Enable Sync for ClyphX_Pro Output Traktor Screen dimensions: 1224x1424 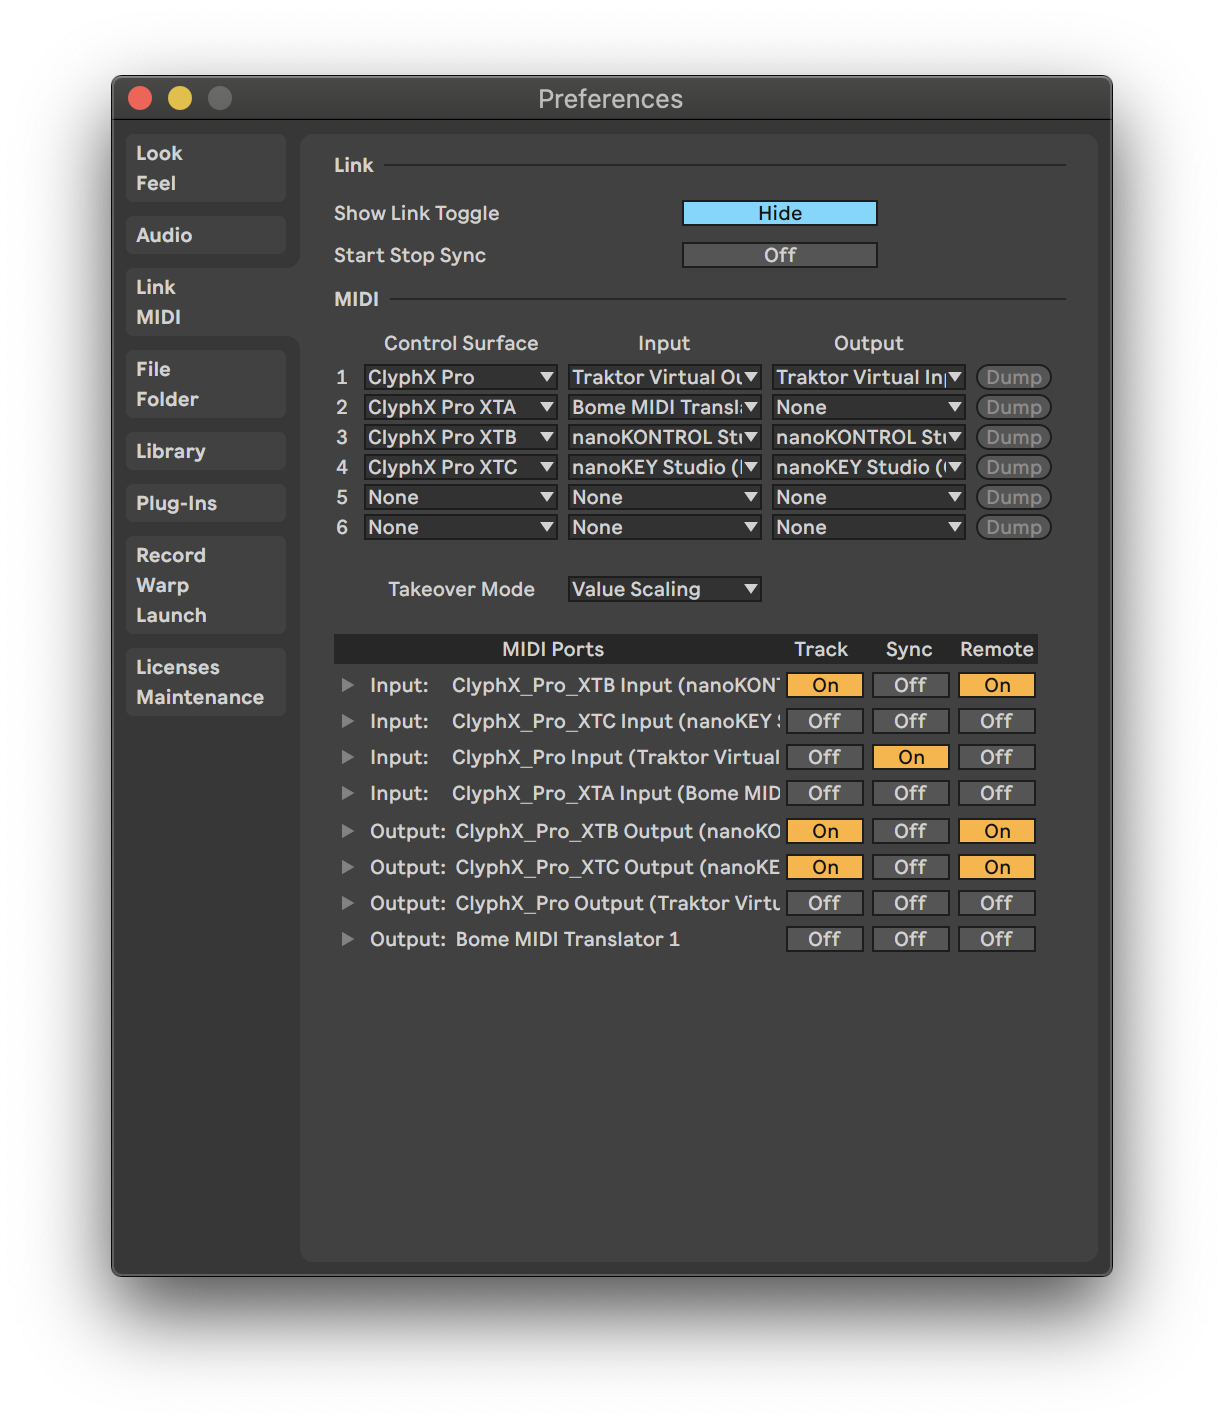click(x=910, y=903)
